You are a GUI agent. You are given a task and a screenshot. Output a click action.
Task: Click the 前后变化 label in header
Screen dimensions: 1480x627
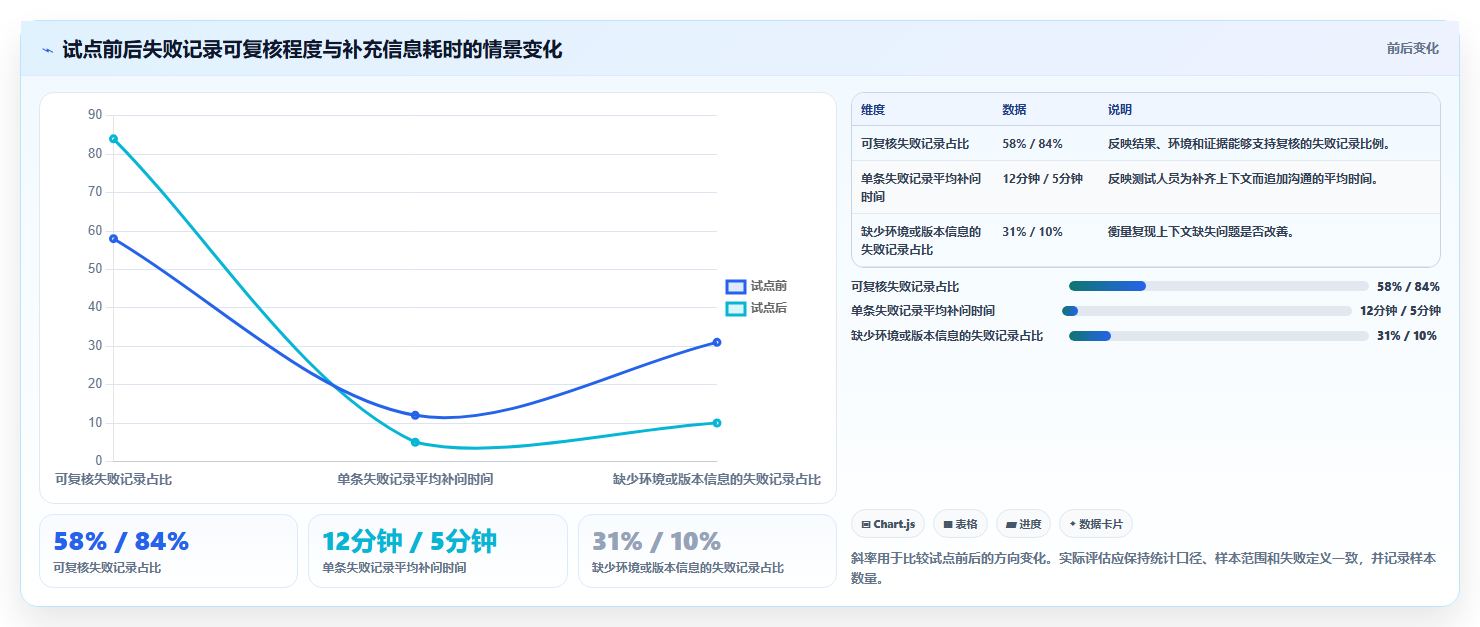[1412, 48]
